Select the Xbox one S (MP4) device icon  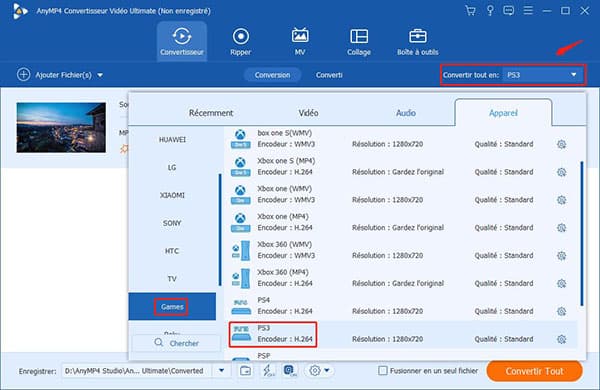[241, 166]
